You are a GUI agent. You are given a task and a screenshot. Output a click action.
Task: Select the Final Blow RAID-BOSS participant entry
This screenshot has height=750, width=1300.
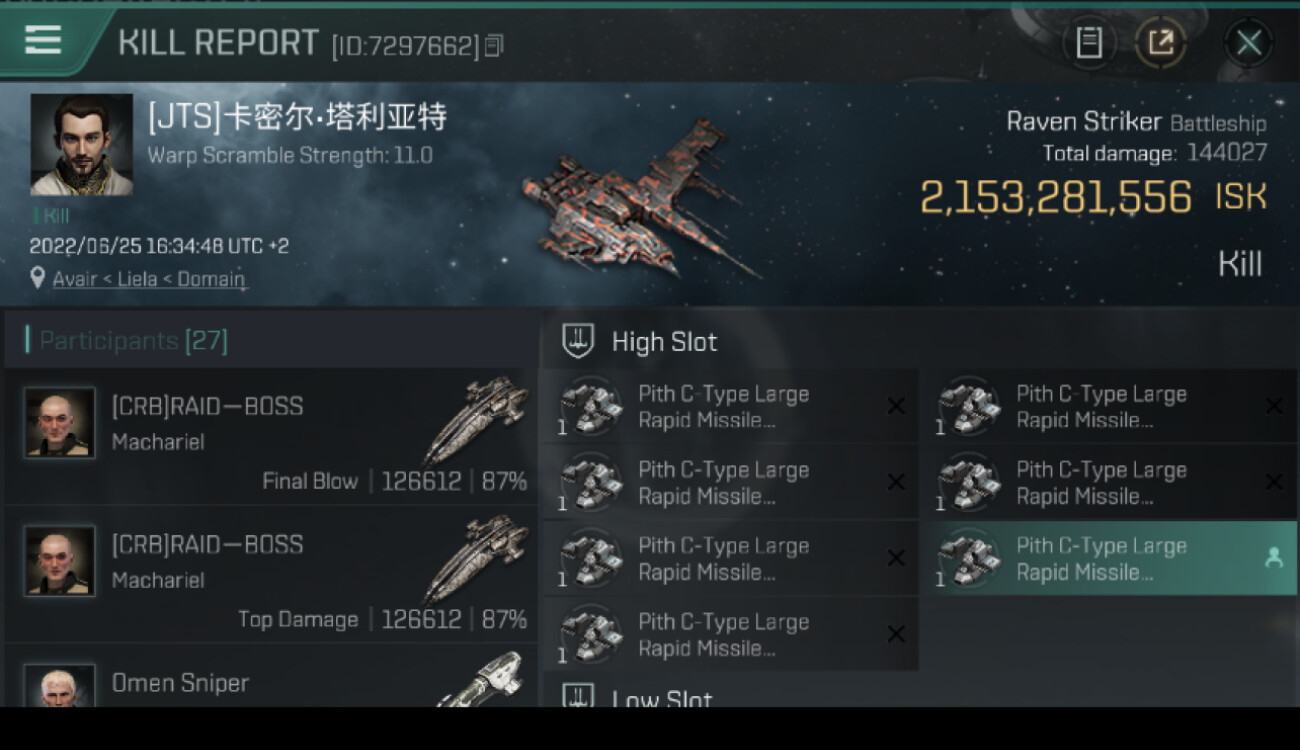[271, 436]
